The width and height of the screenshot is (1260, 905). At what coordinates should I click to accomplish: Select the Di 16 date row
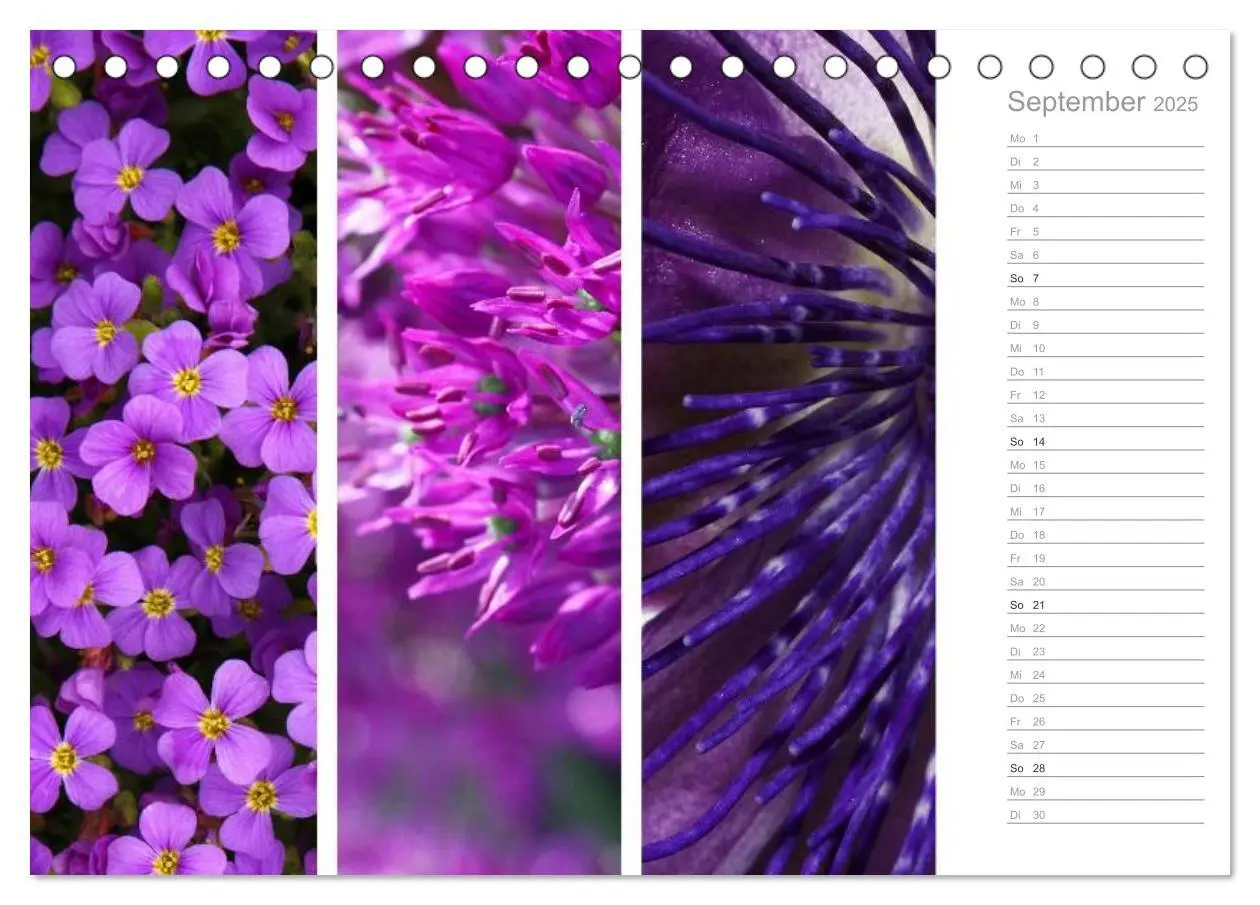tap(1105, 488)
